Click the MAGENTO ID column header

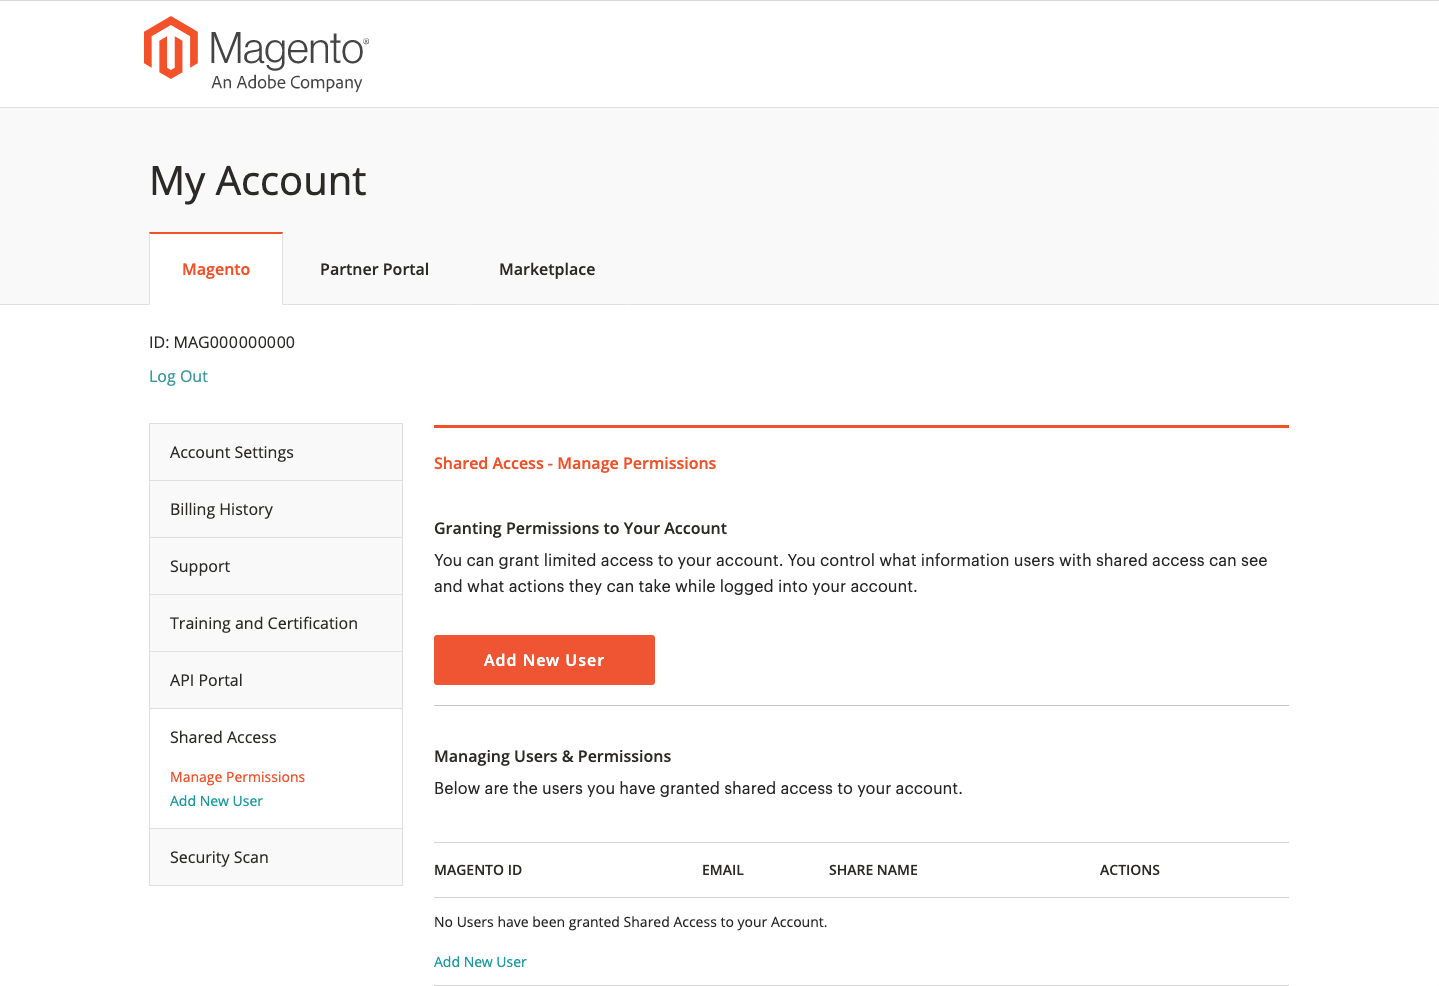click(478, 870)
